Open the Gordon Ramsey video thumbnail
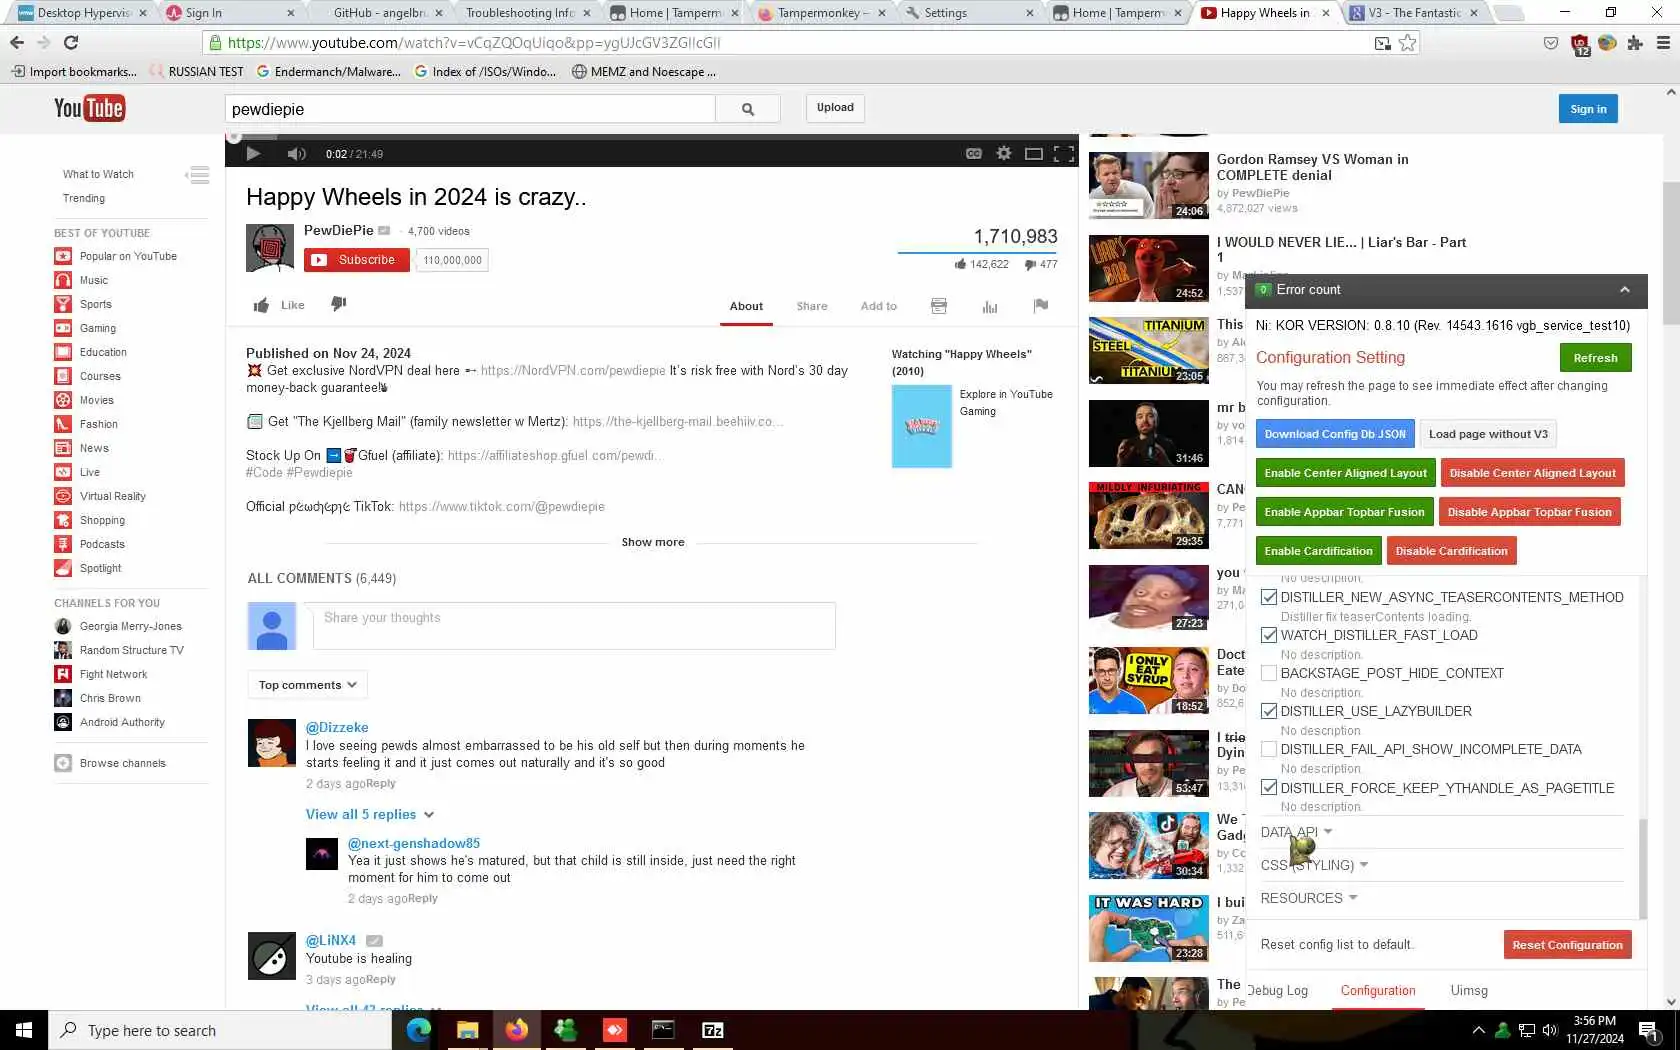 (1148, 185)
